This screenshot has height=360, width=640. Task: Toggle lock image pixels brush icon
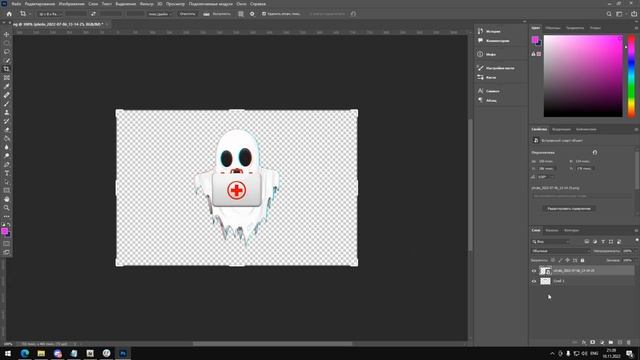[560, 260]
